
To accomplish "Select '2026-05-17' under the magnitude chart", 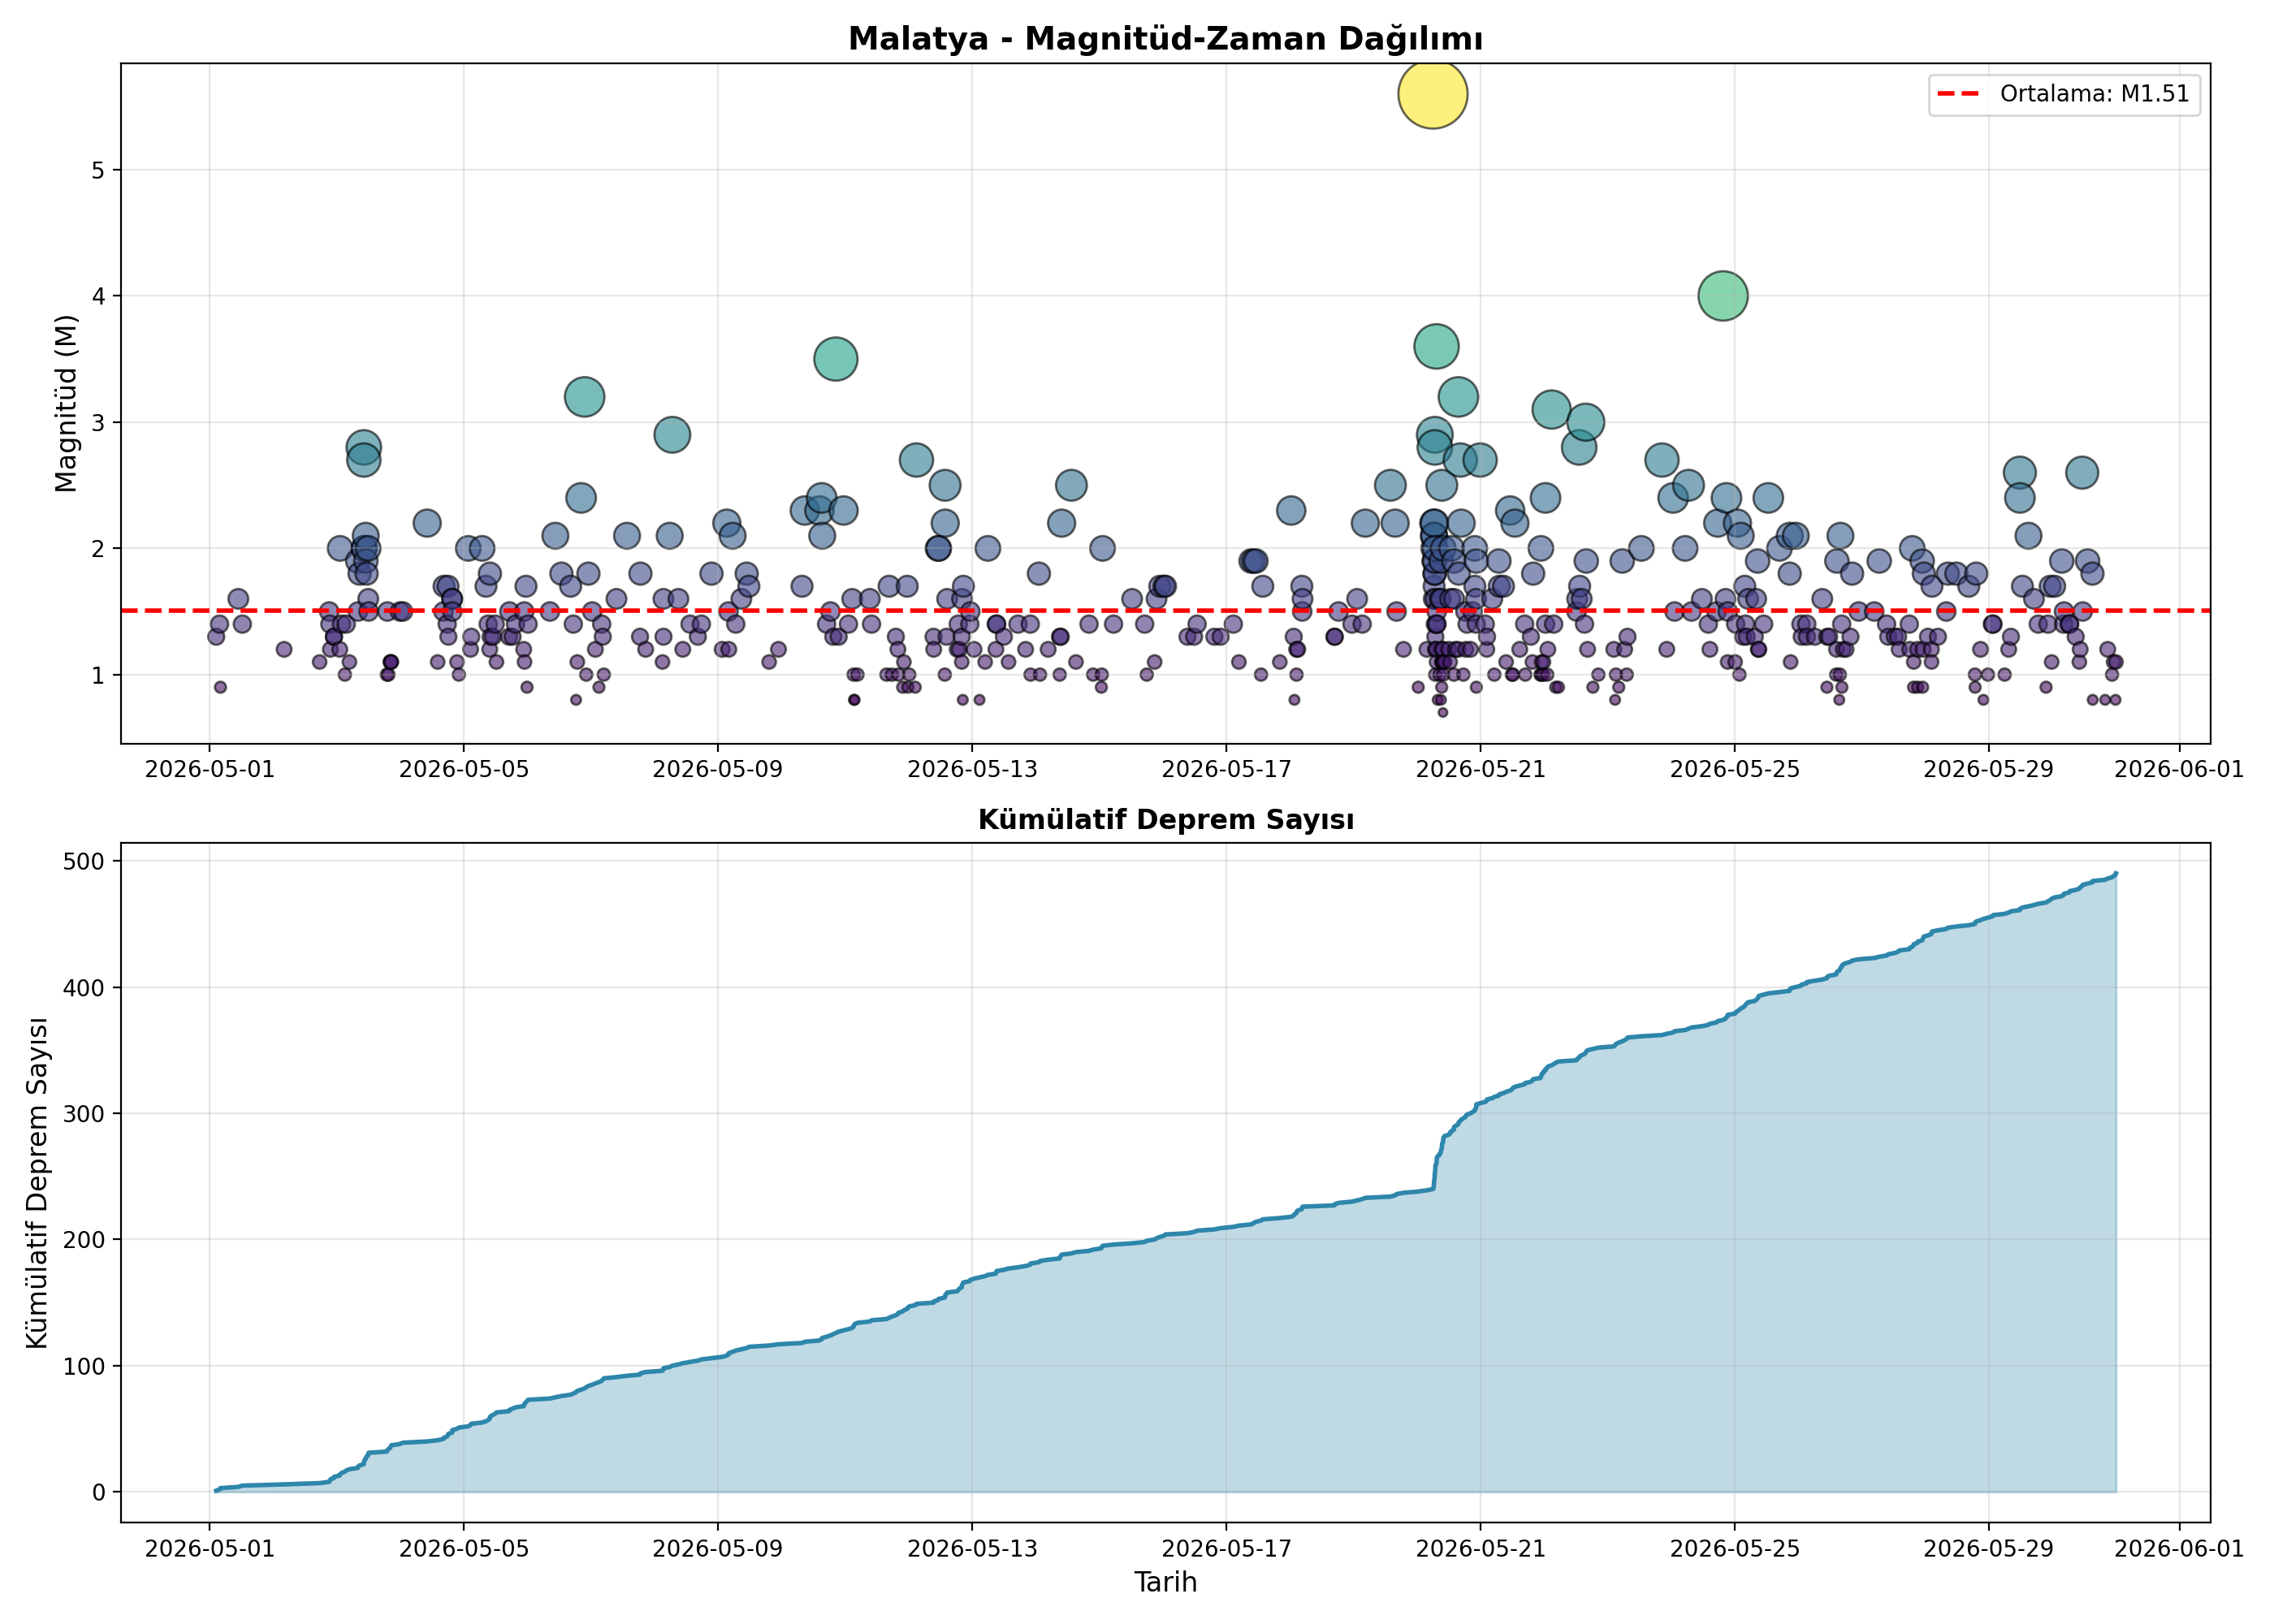I will pyautogui.click(x=1226, y=769).
